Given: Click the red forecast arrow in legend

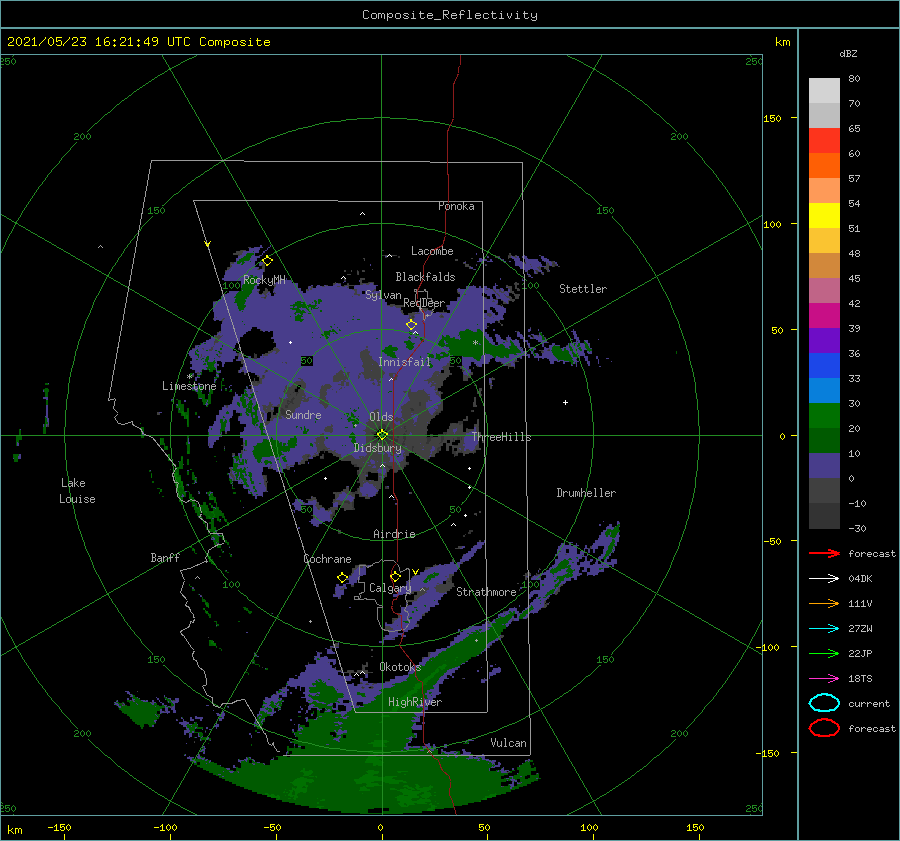Looking at the screenshot, I should [x=824, y=553].
